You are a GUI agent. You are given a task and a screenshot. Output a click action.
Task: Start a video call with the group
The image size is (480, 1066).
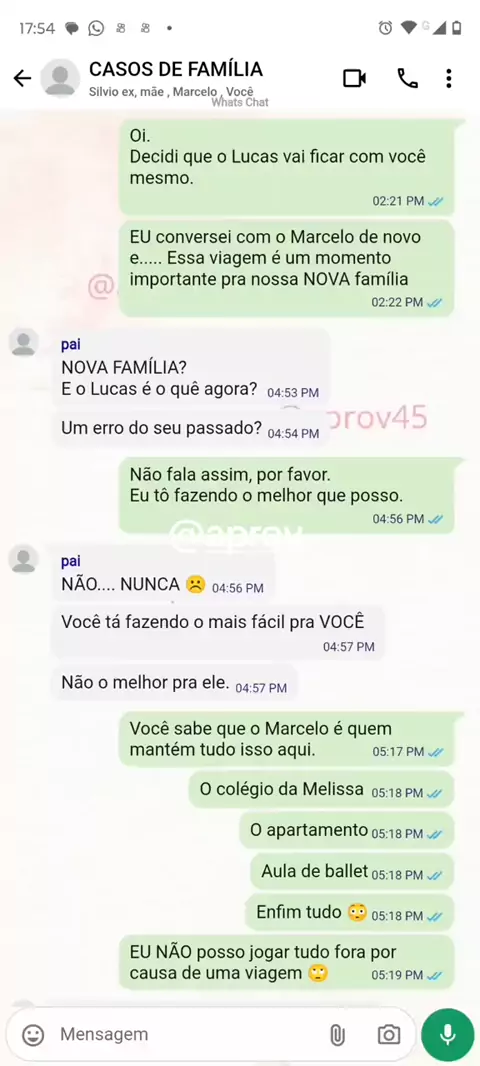[354, 79]
